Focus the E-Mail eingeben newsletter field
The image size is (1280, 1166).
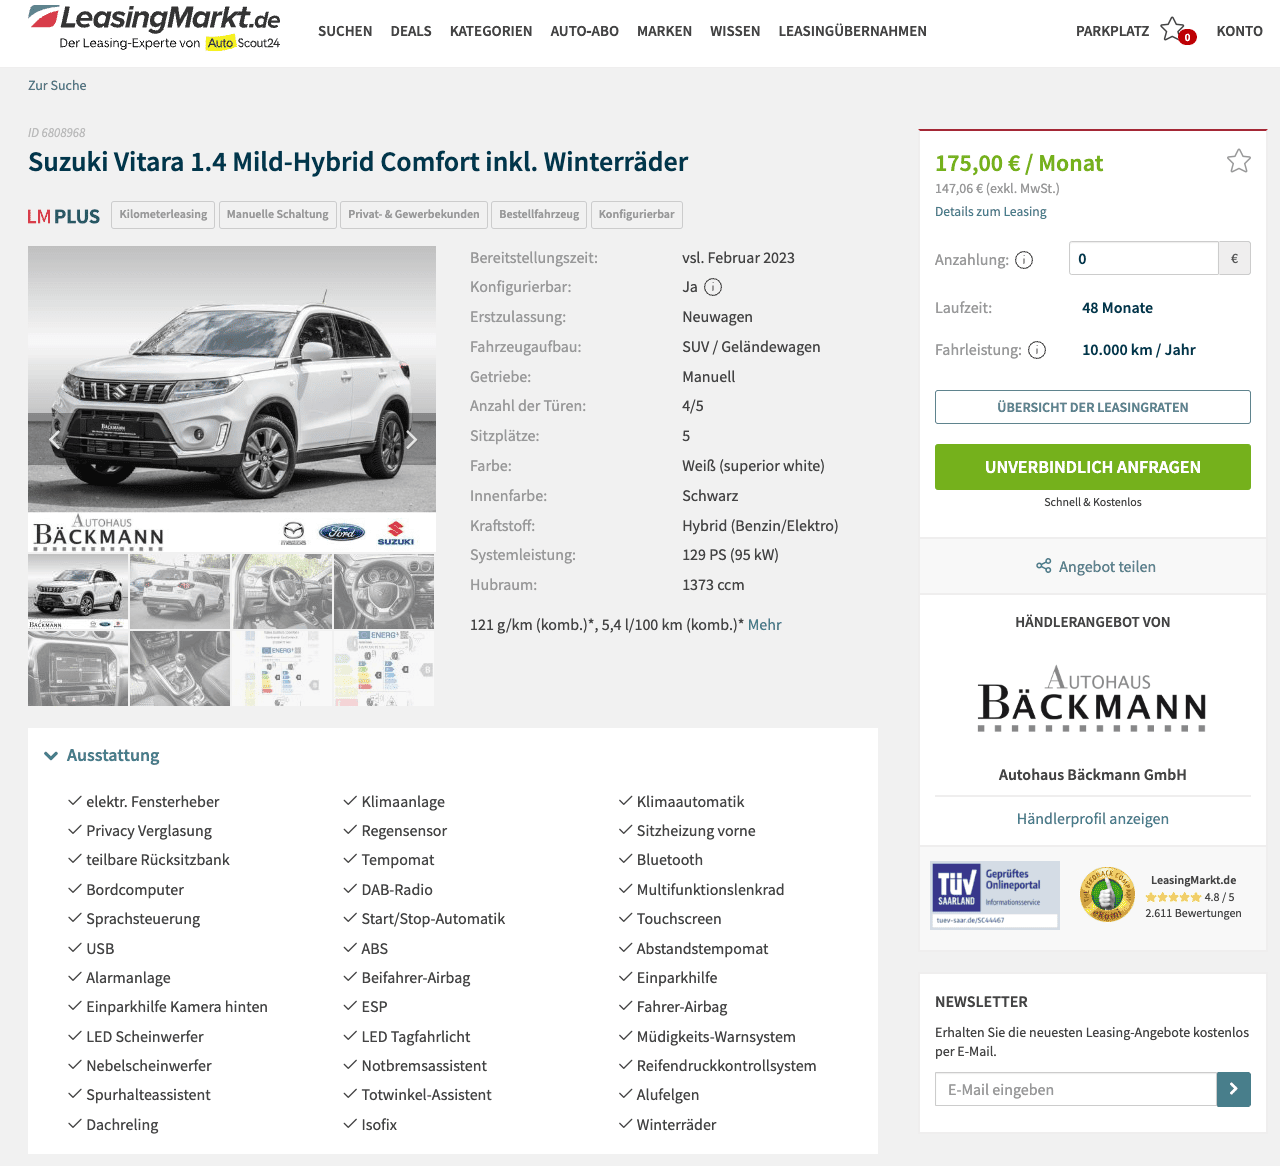click(1076, 1089)
